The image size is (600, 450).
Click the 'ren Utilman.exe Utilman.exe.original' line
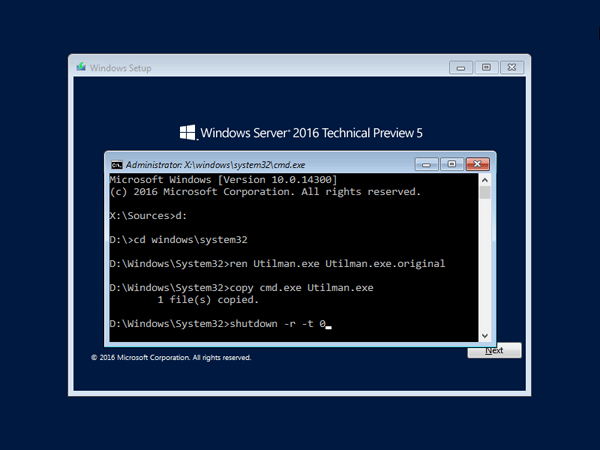pos(277,264)
